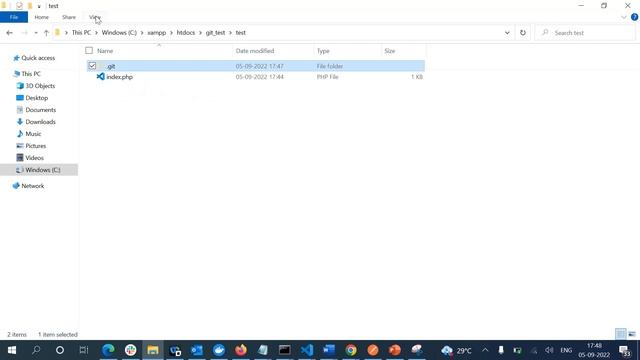
Task: Click 'Windows (C:)' in address bar
Action: click(119, 33)
